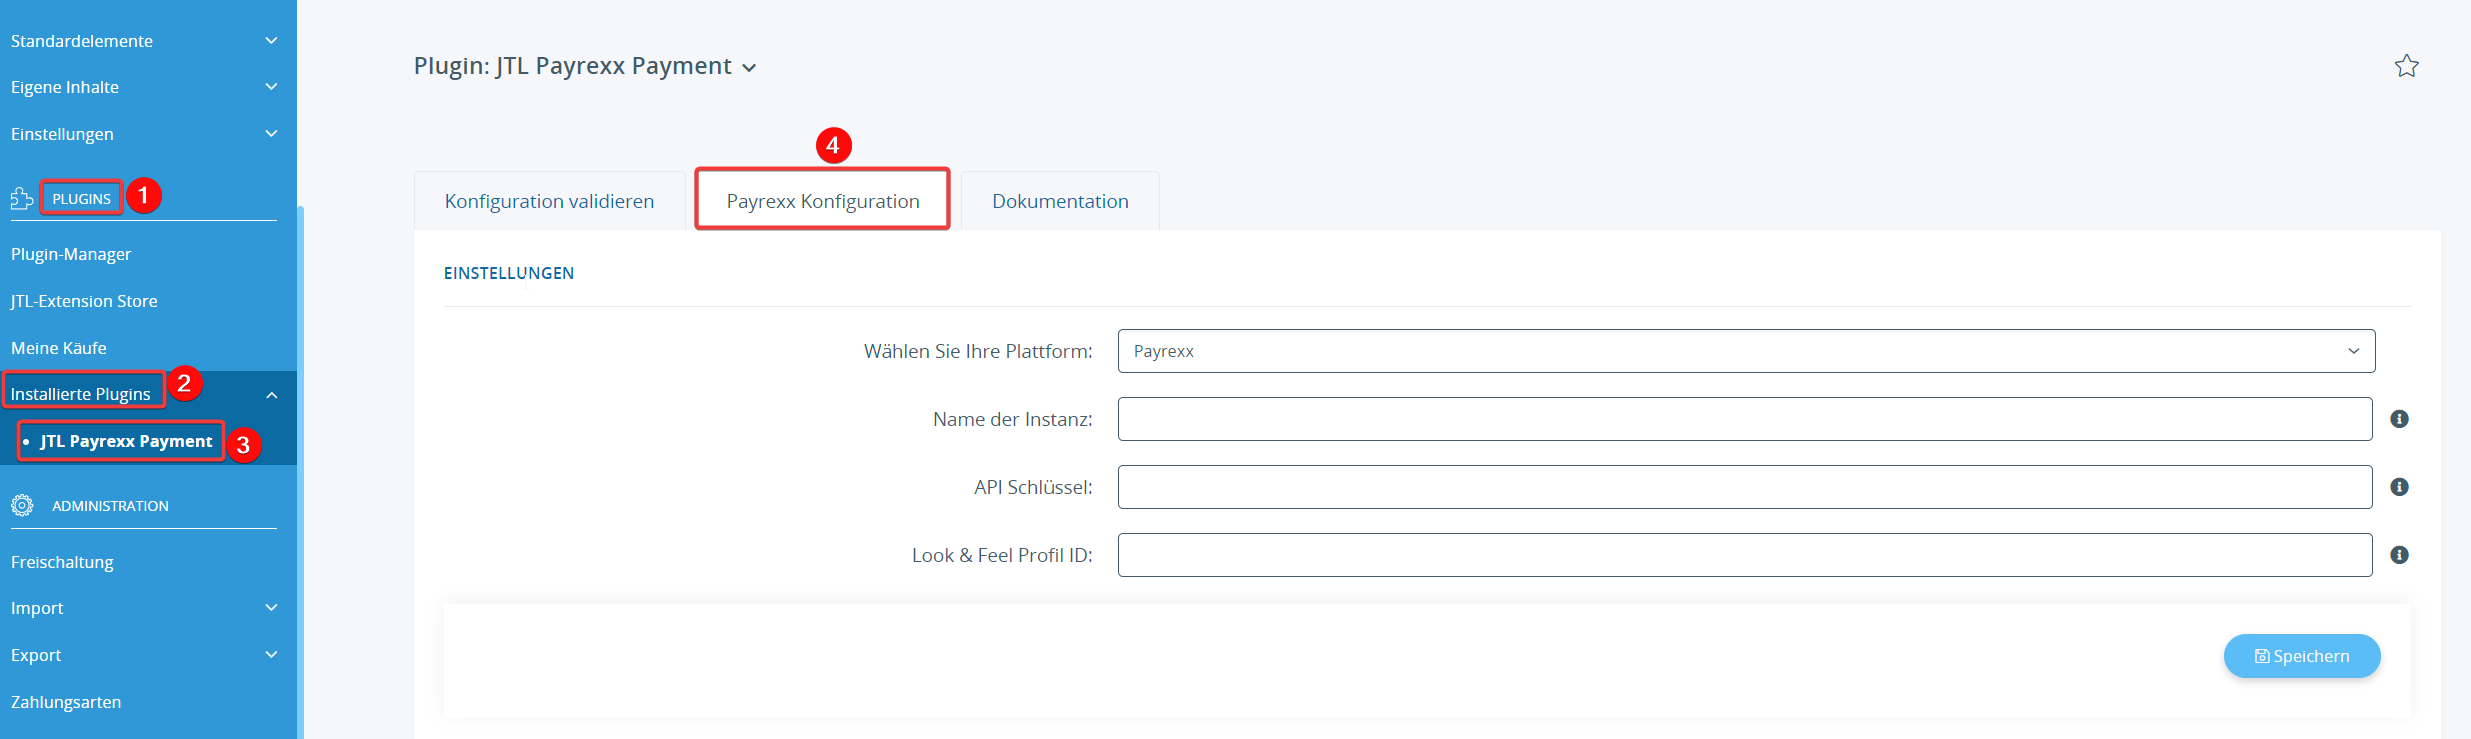2471x739 pixels.
Task: Switch to Payrexx Konfiguration tab
Action: coord(822,201)
